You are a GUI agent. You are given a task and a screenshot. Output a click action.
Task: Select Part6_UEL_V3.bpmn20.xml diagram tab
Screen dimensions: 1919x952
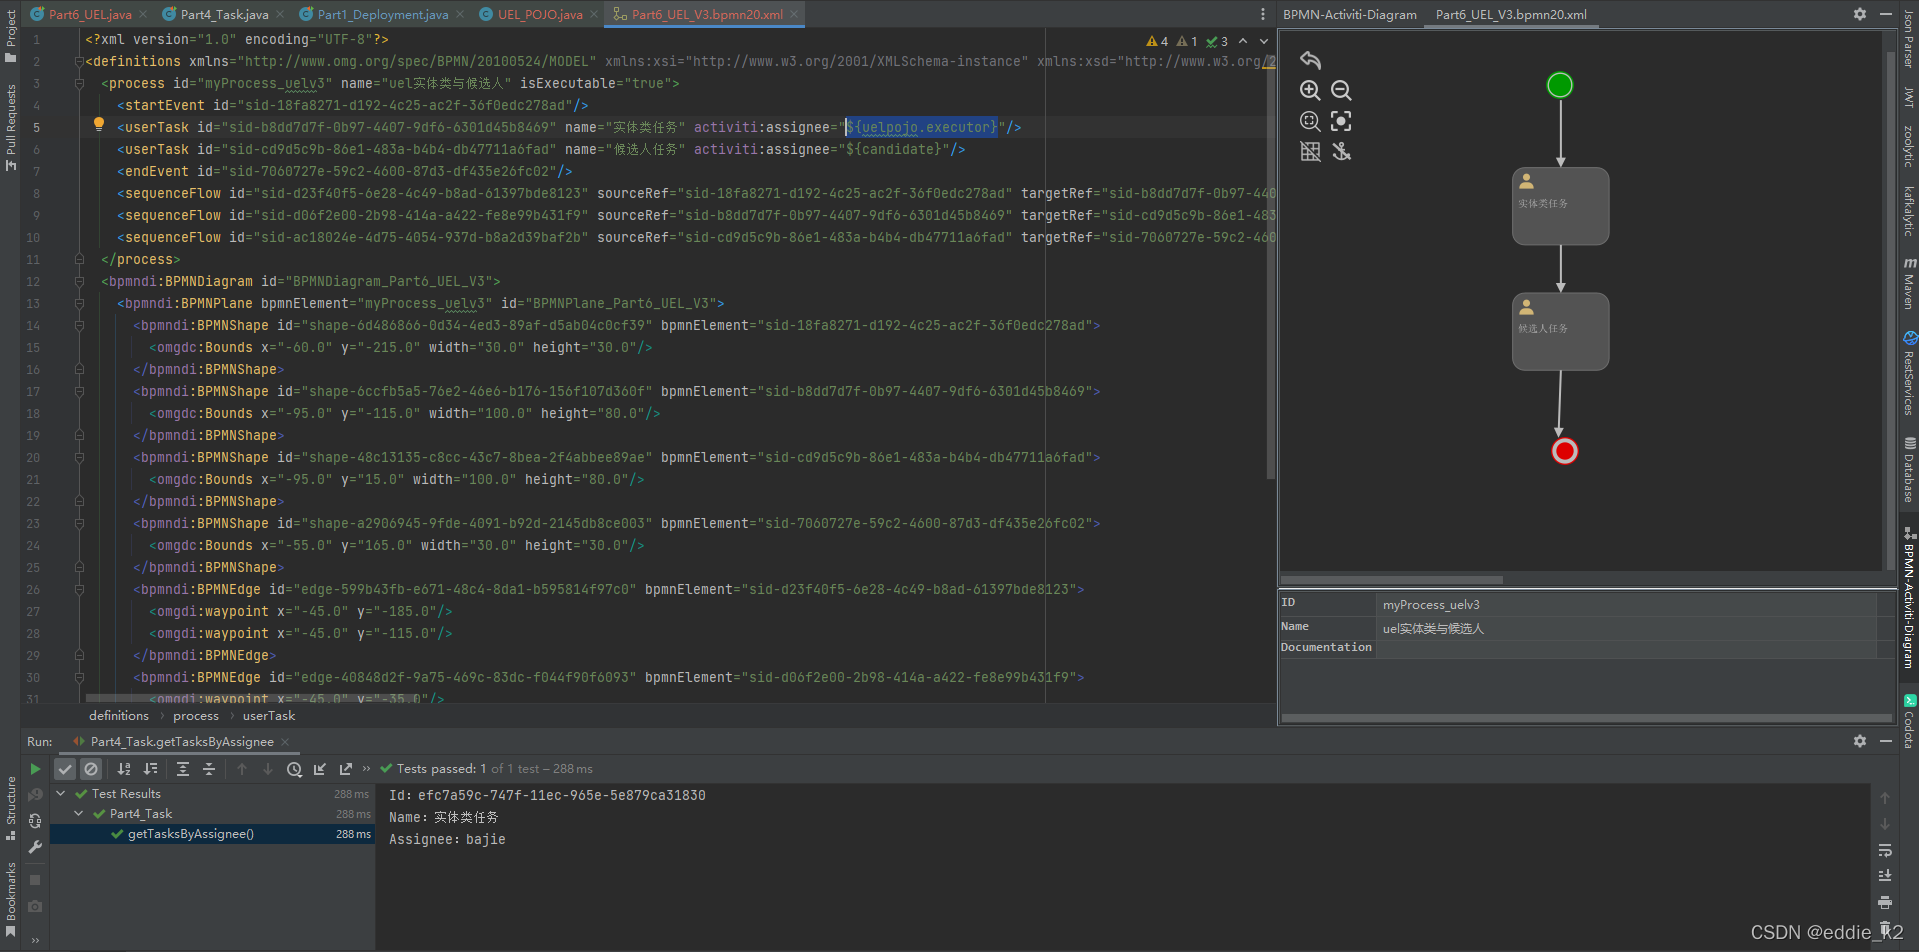[1511, 14]
